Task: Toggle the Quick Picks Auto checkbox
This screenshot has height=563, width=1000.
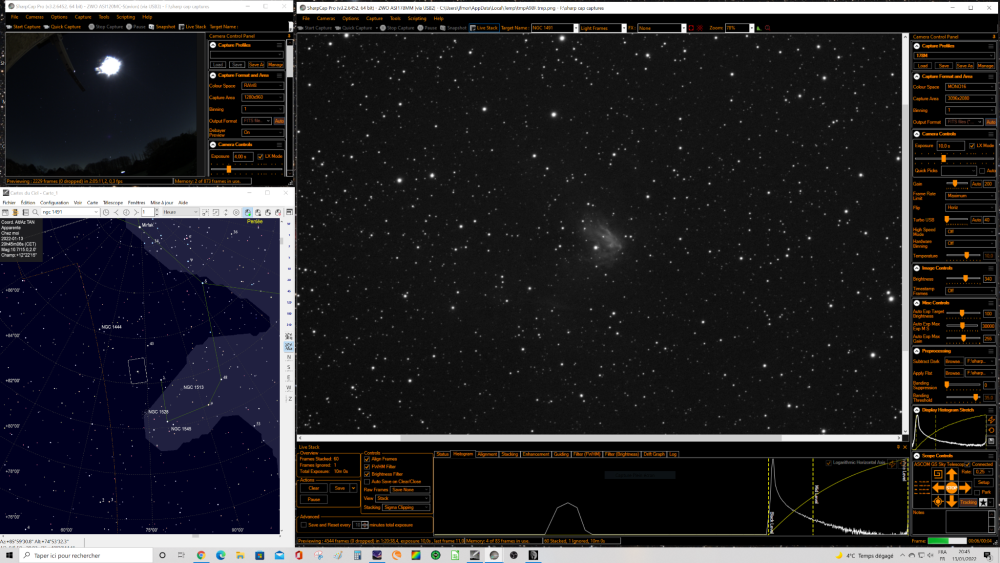Action: pos(982,171)
